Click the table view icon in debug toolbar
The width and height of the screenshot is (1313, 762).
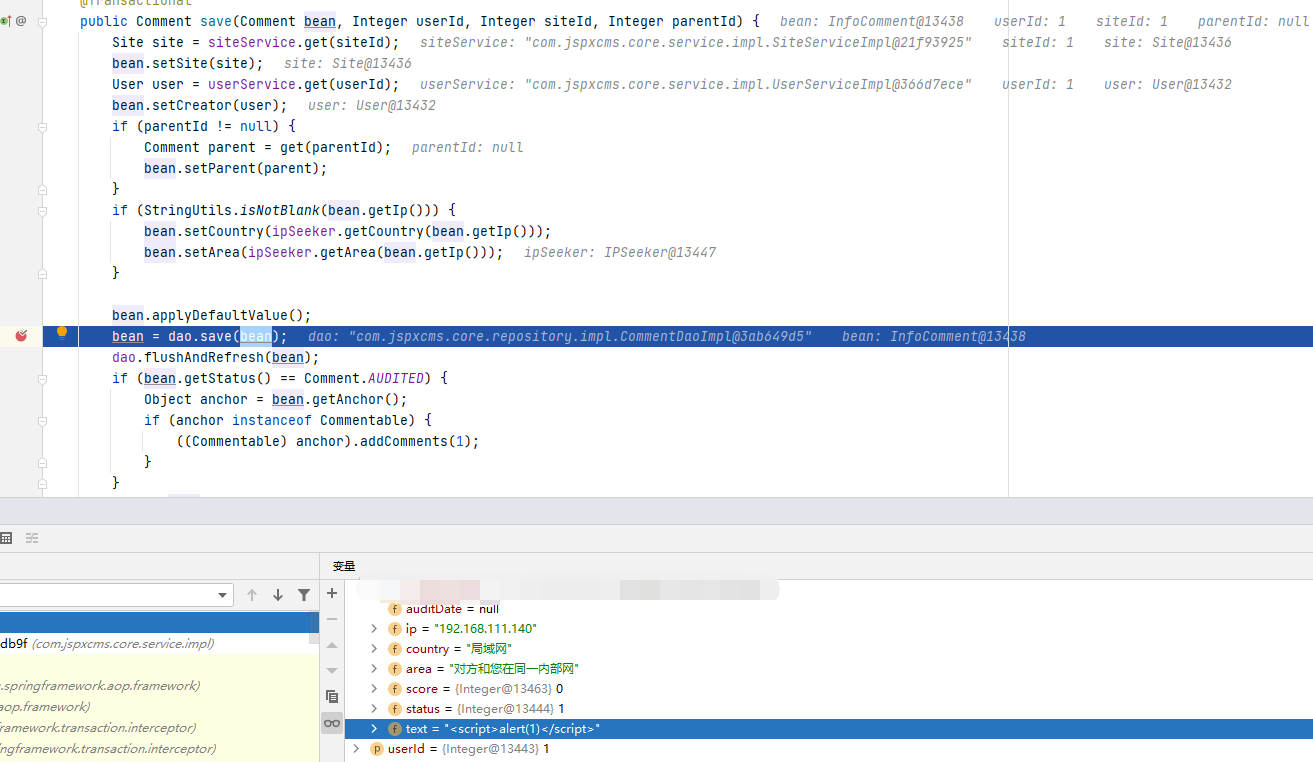click(x=6, y=538)
